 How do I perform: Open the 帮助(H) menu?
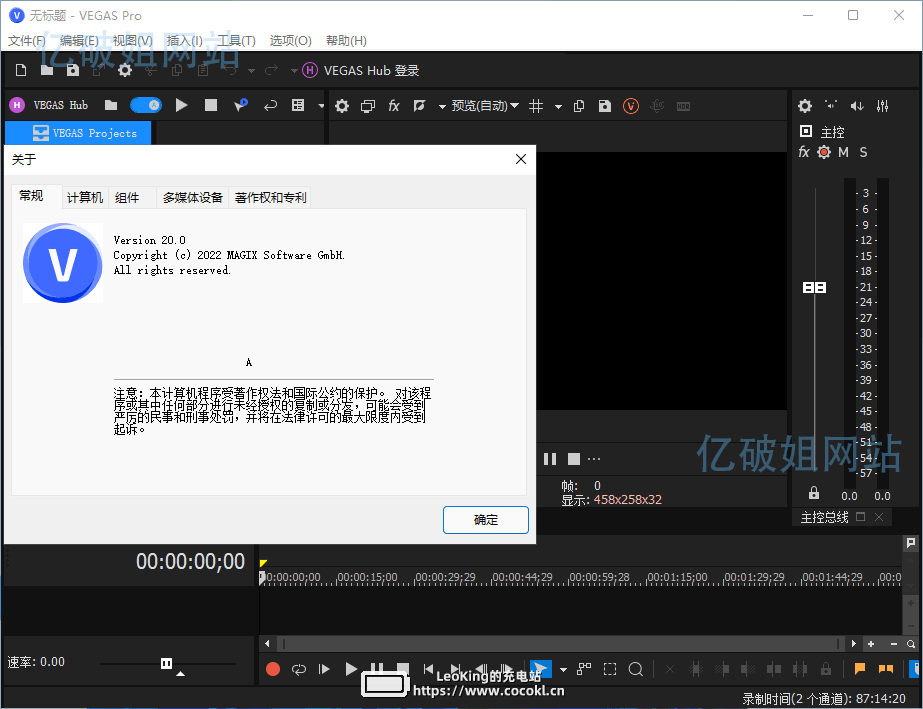pyautogui.click(x=346, y=41)
